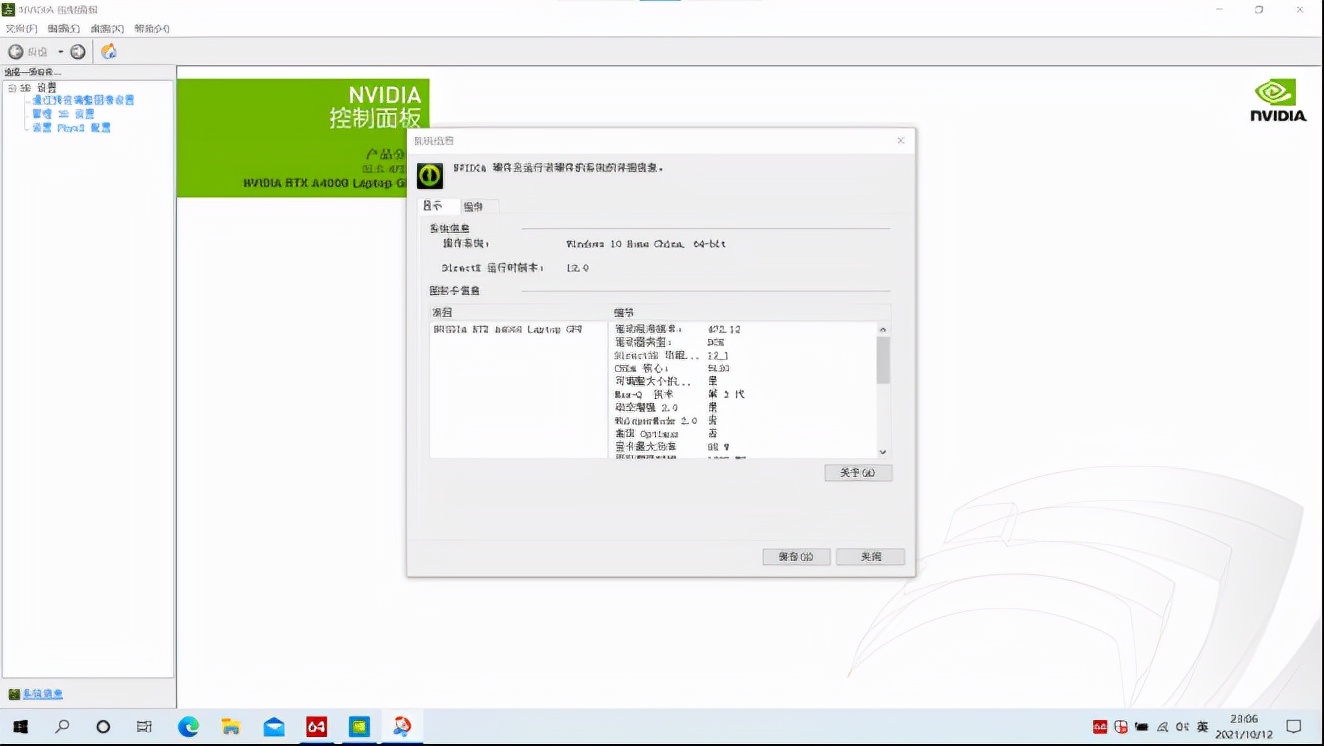The image size is (1324, 746).
Task: Open the 设置 PhysX 配置 task link
Action: [71, 128]
